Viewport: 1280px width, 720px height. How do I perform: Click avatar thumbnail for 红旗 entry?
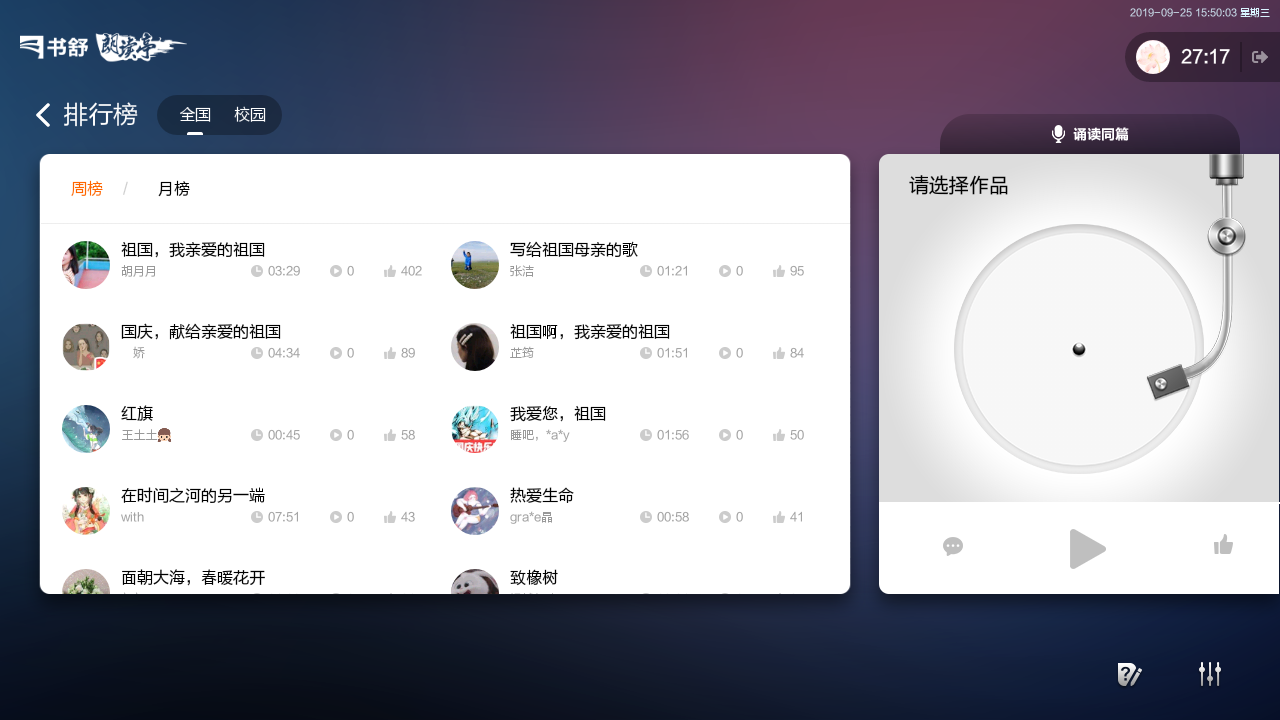point(86,429)
